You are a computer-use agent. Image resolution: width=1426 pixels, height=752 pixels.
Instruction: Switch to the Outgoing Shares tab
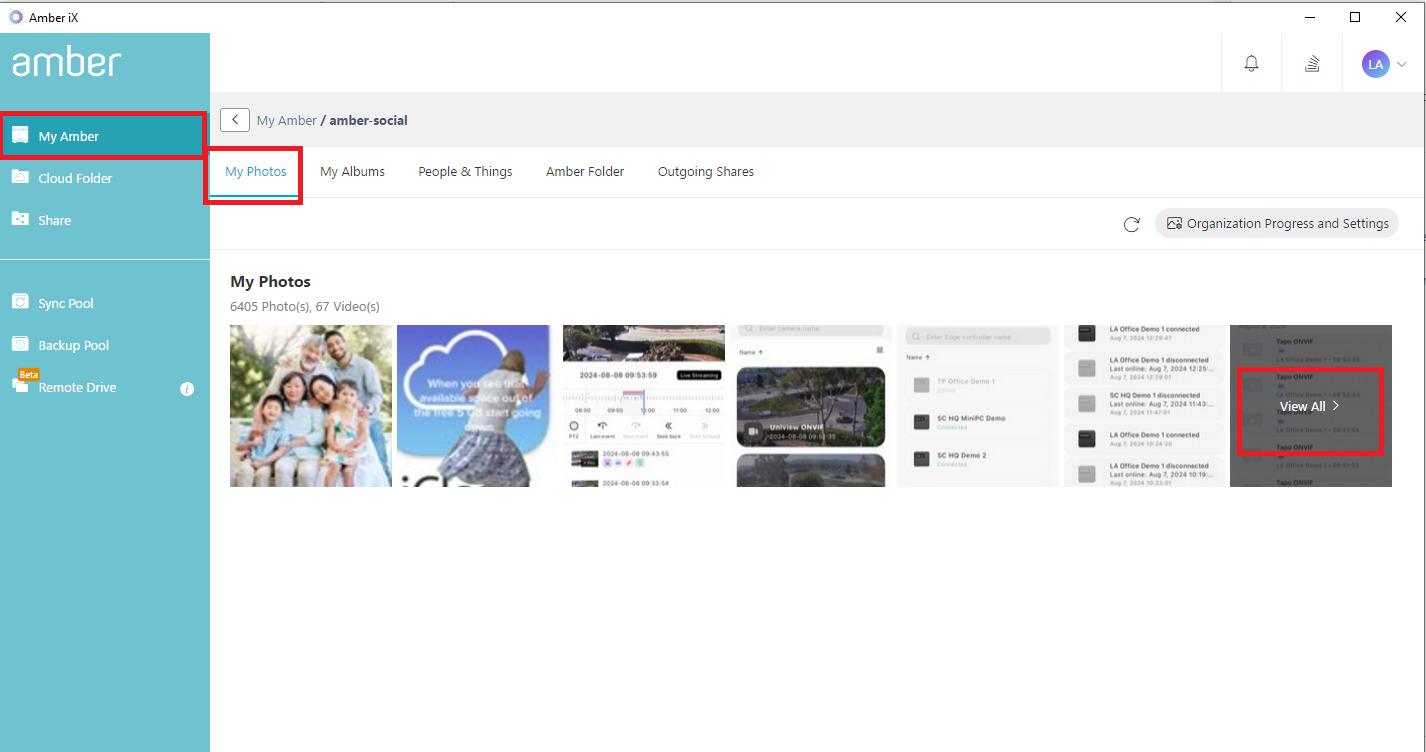(x=706, y=172)
